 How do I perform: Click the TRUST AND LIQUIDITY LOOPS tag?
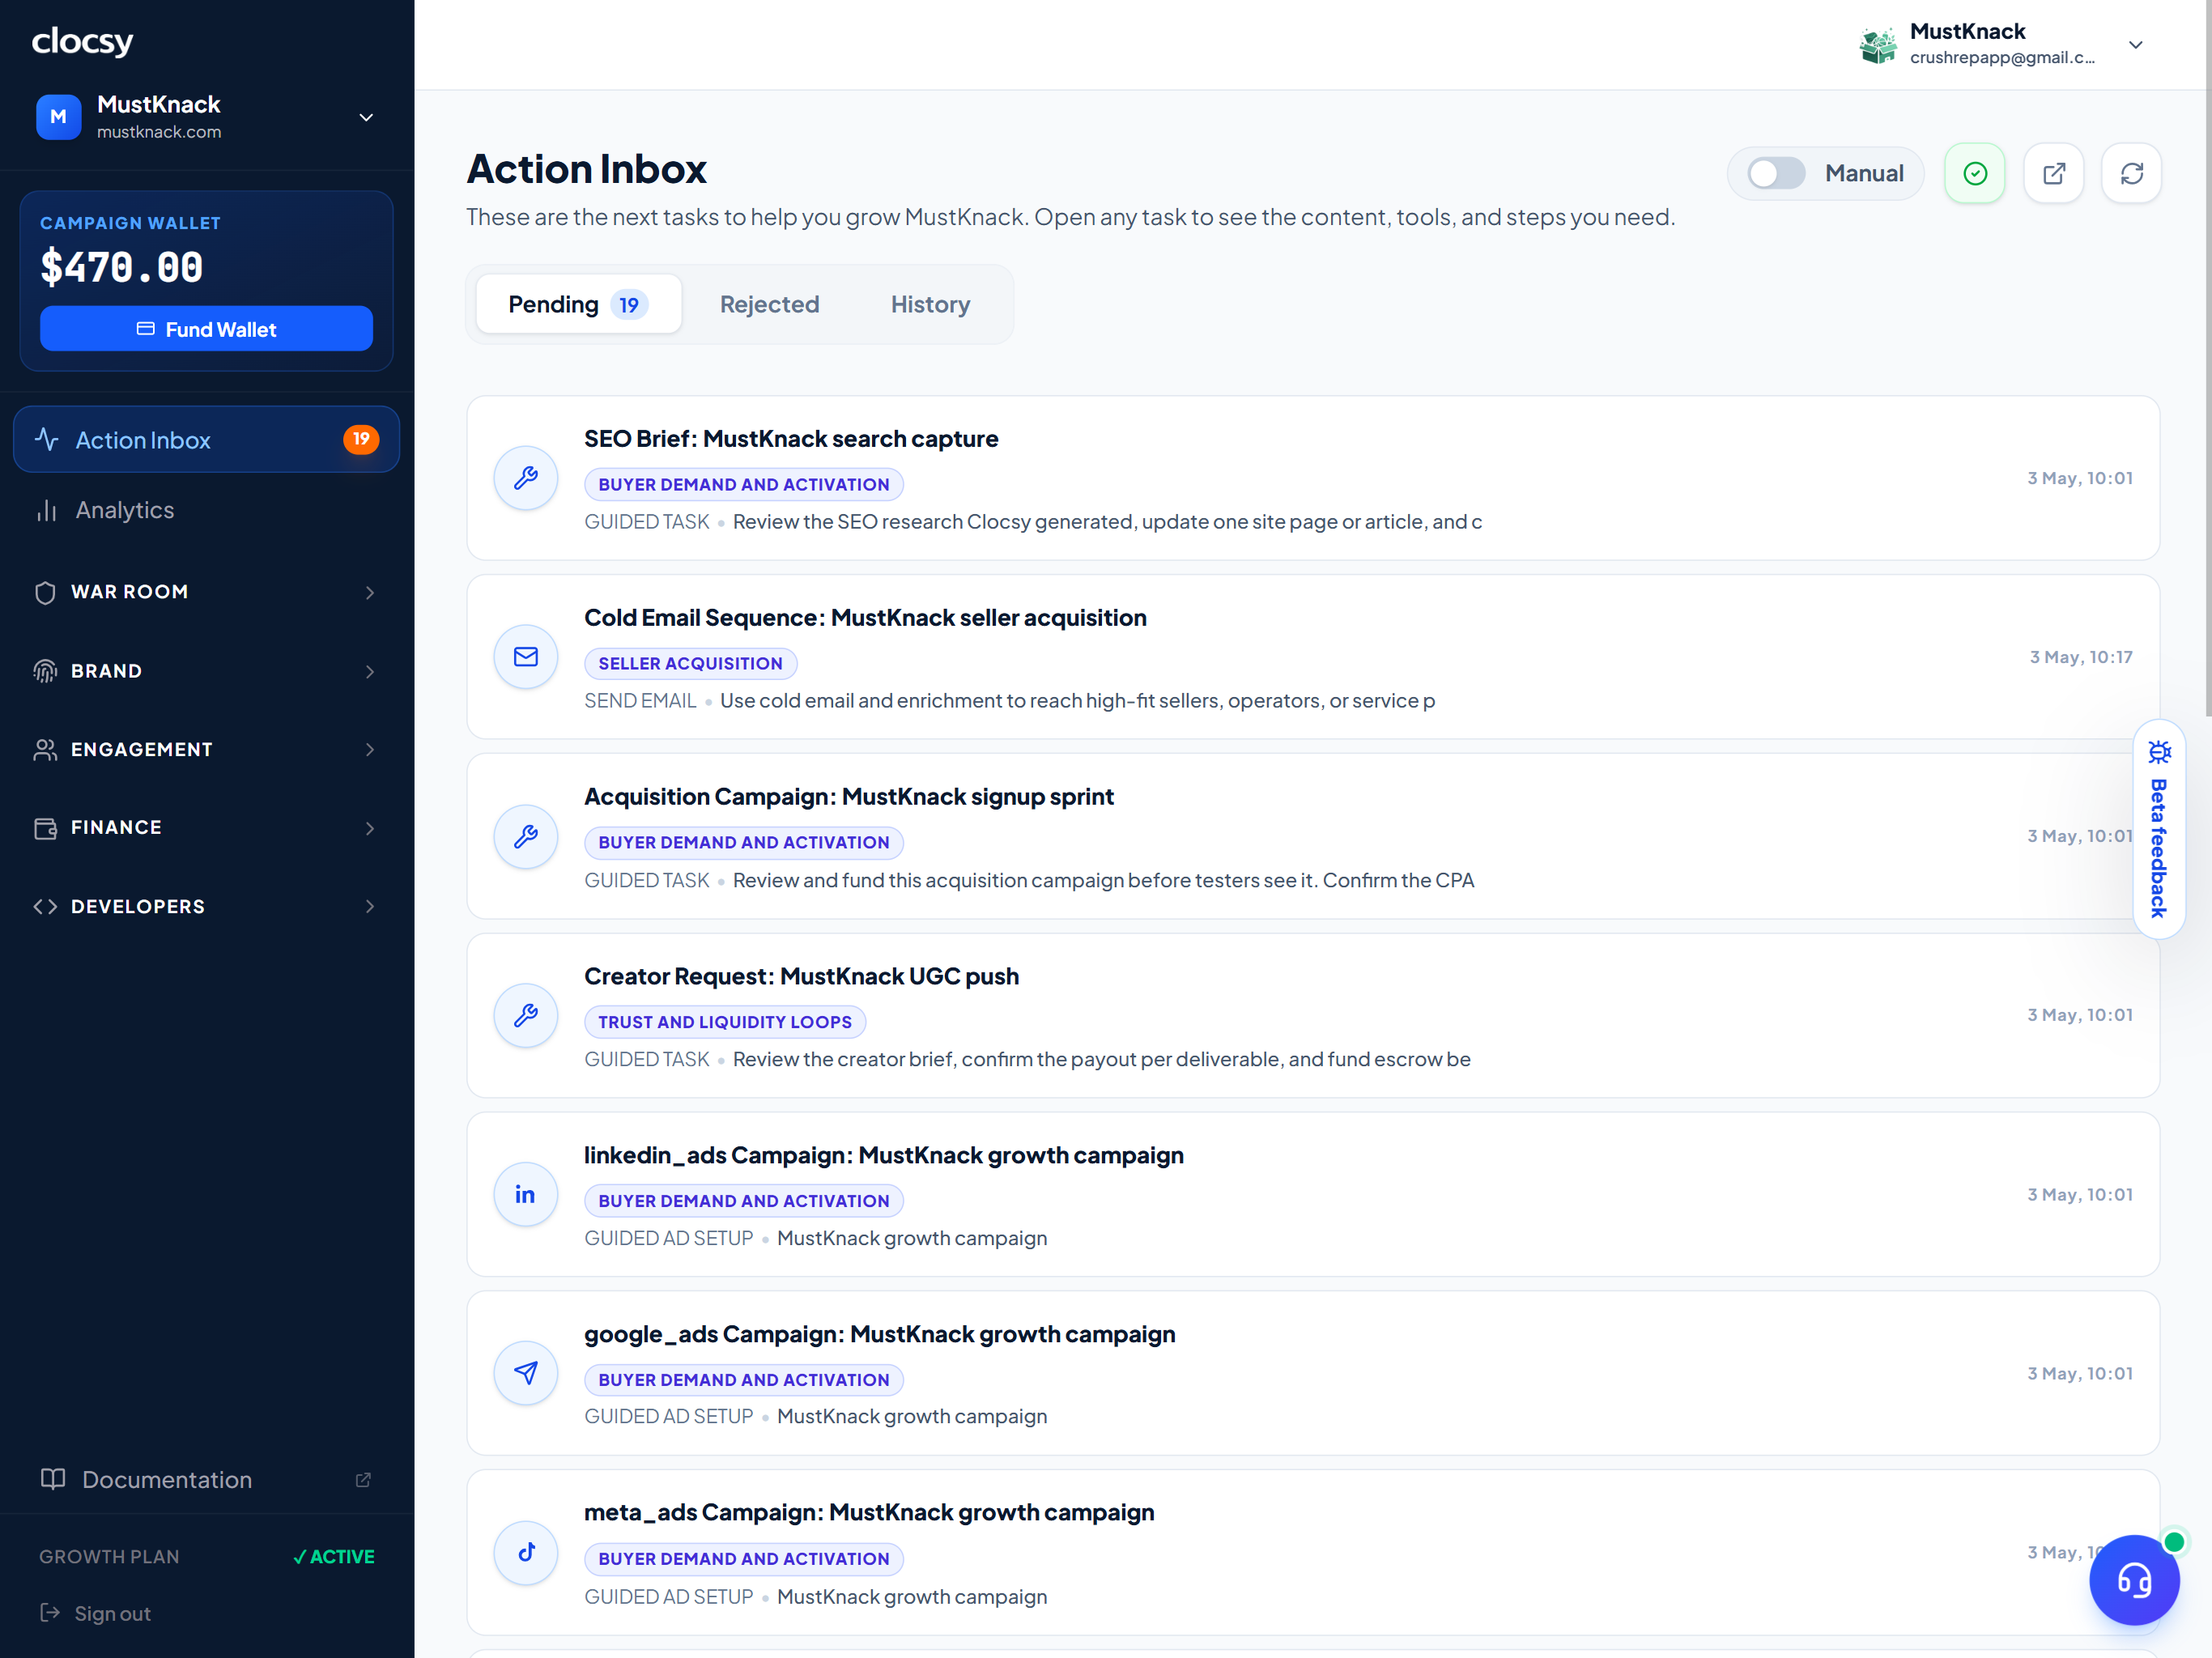[x=725, y=1022]
